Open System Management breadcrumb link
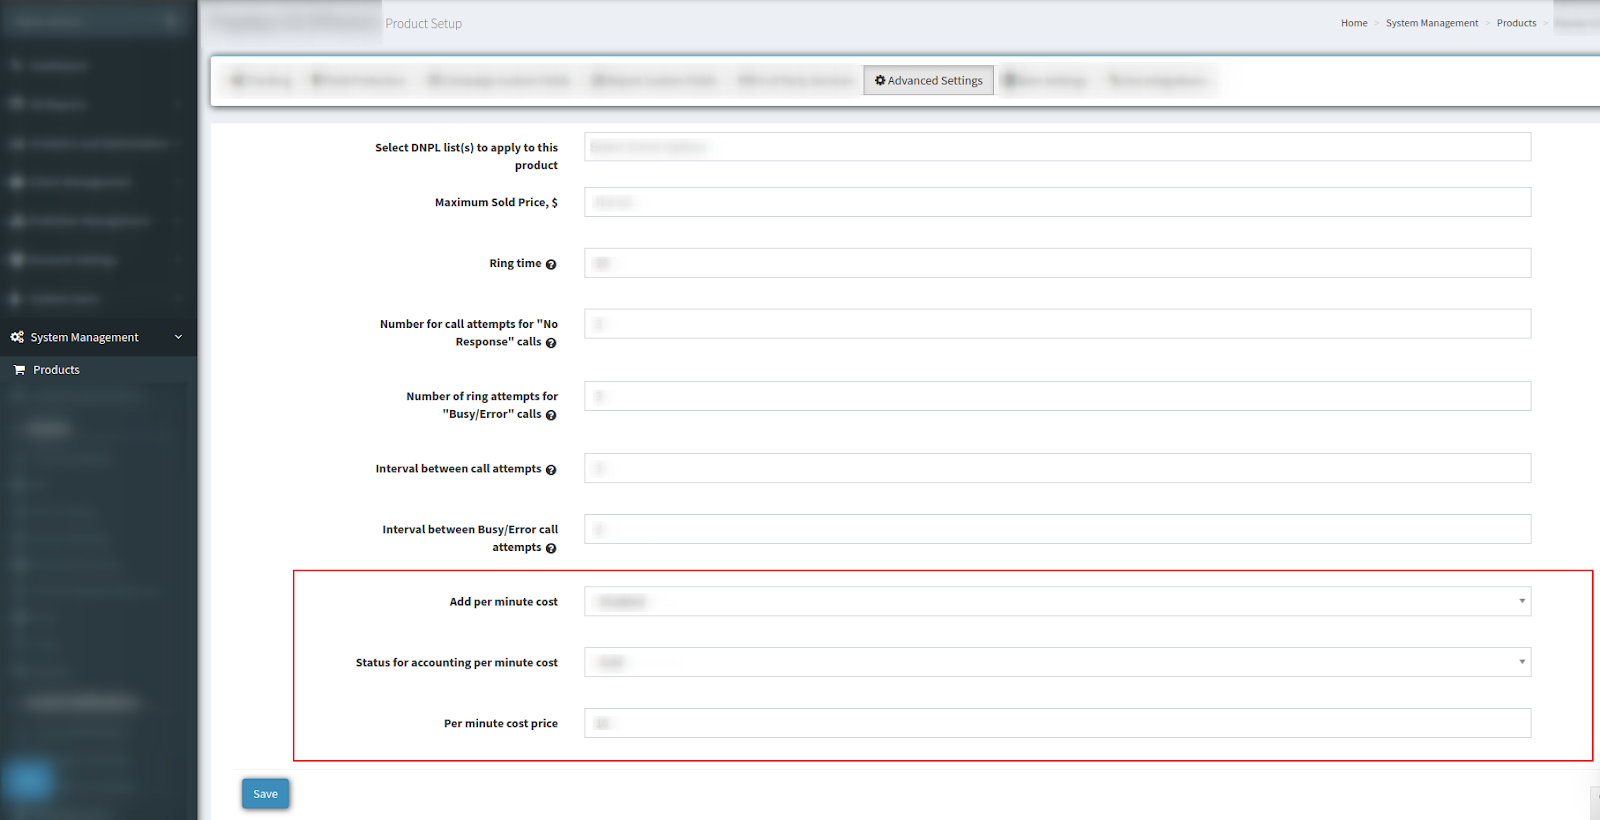Viewport: 1600px width, 820px height. 1431,23
